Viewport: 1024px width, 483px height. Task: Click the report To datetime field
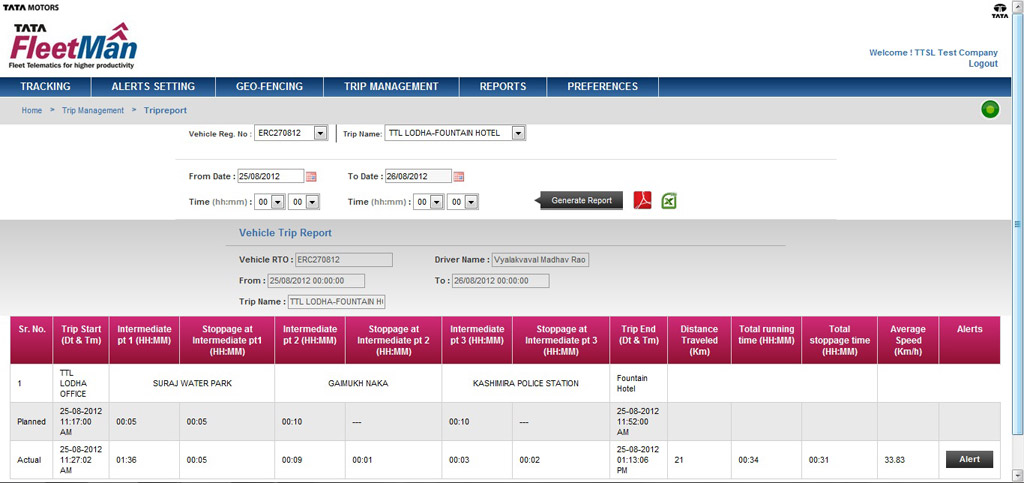[501, 281]
